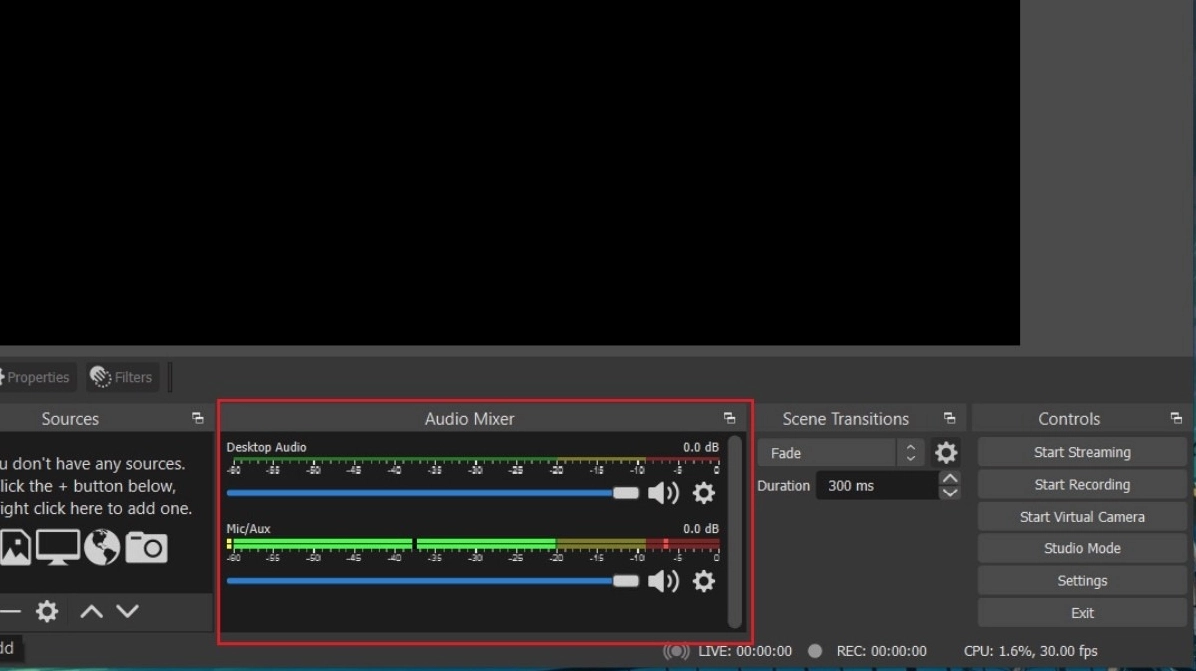The height and width of the screenshot is (671, 1196).
Task: Undock the Audio Mixer panel
Action: pyautogui.click(x=729, y=418)
